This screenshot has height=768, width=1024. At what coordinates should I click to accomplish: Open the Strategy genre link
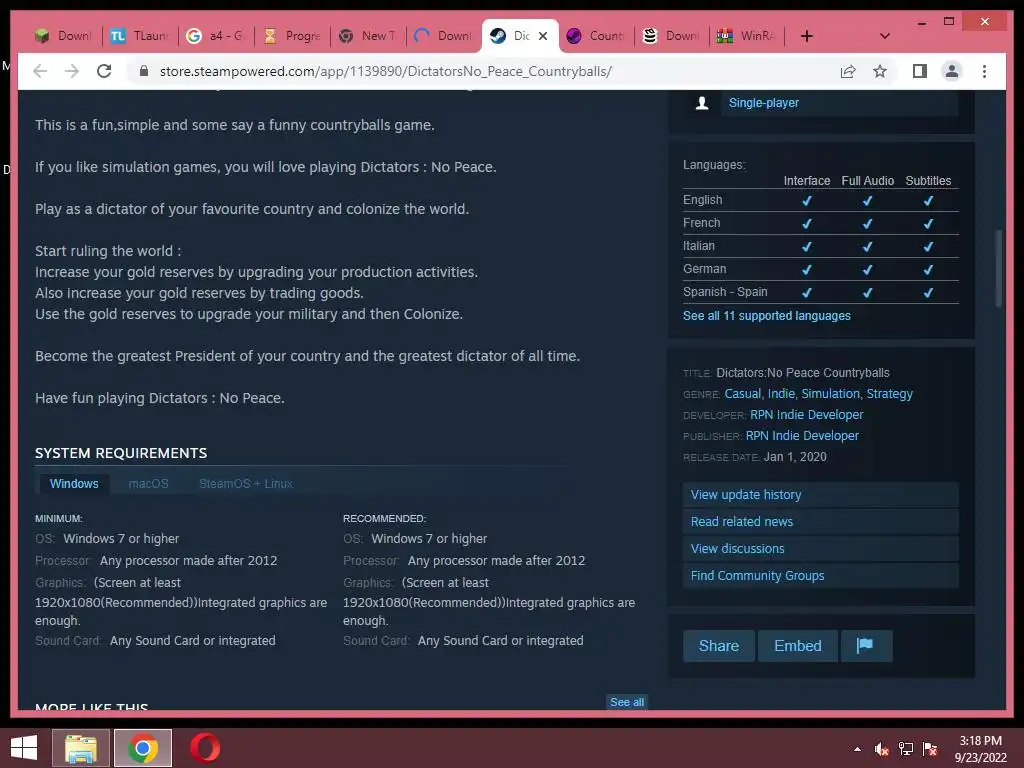pyautogui.click(x=889, y=394)
